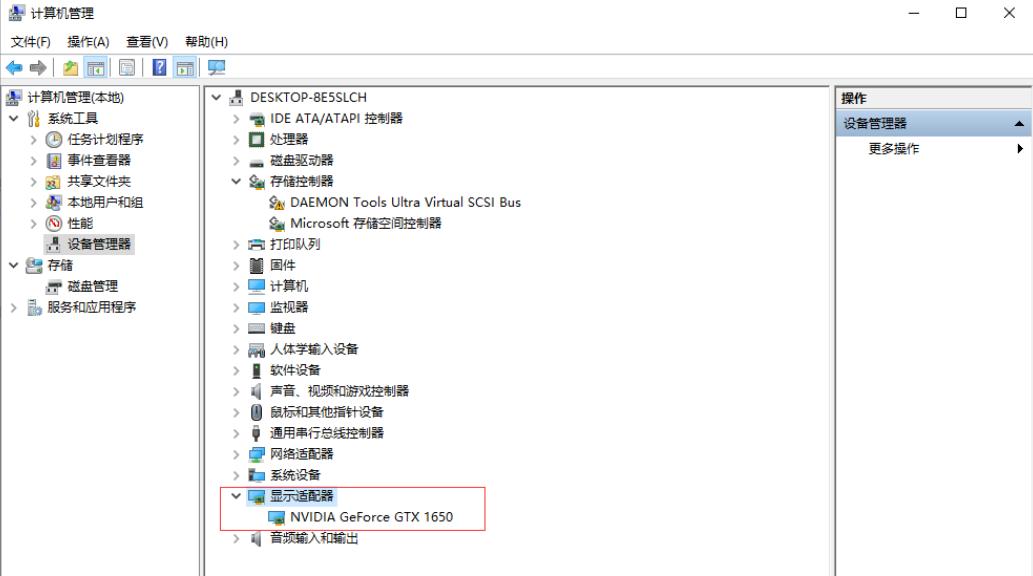Click the firmware chip icon
1033x576 pixels.
point(256,266)
